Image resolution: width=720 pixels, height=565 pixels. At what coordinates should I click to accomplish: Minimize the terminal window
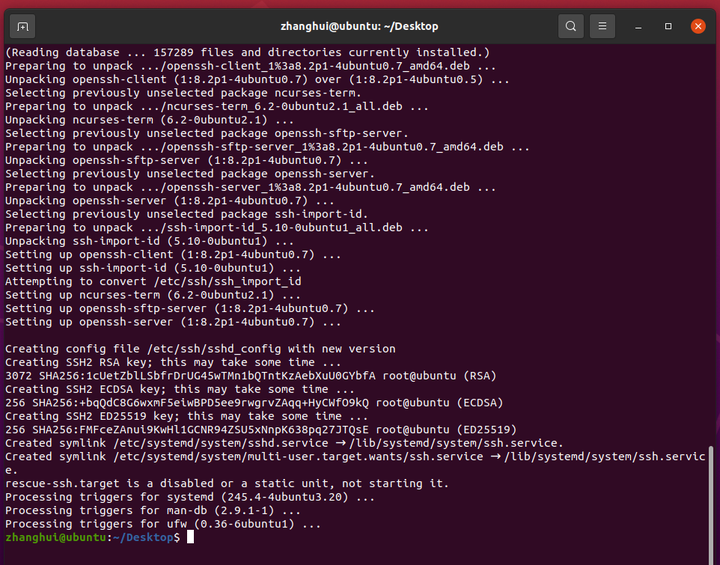(638, 27)
